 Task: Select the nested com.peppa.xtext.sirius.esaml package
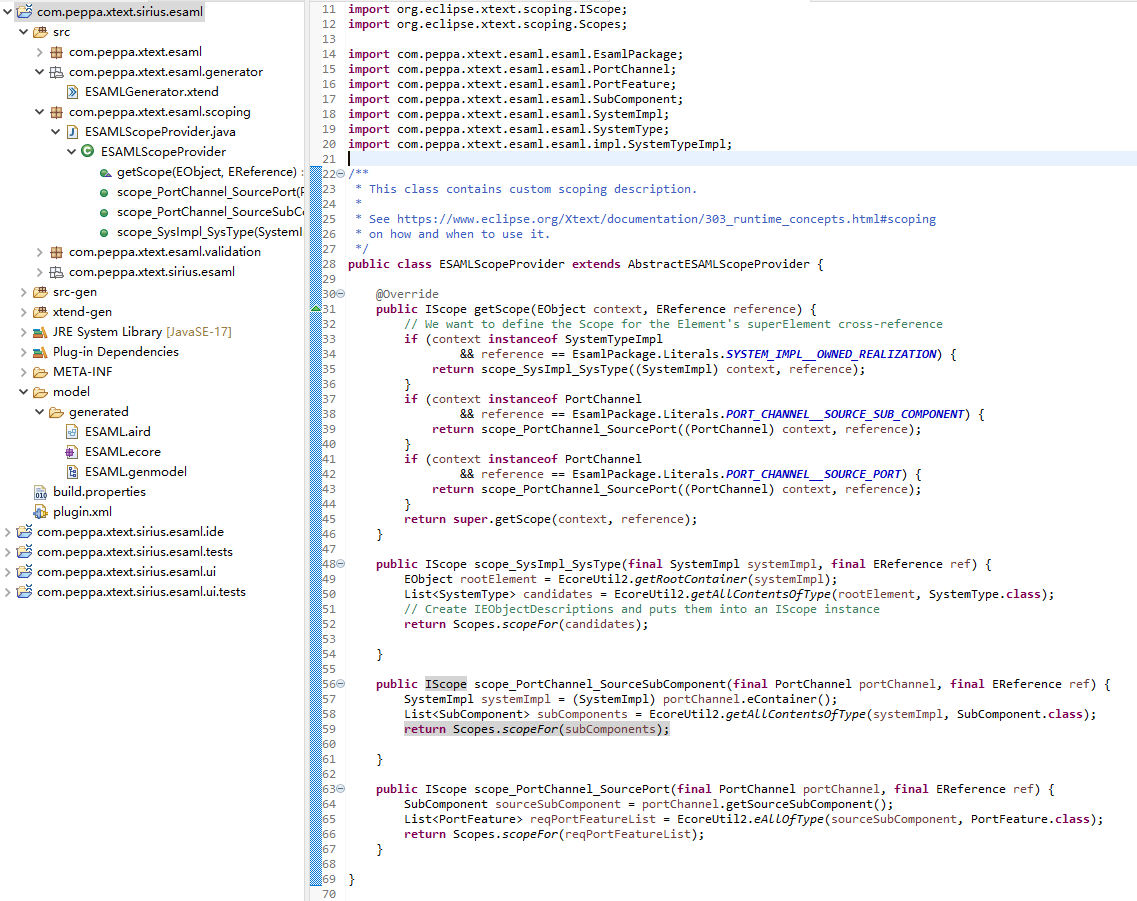point(152,272)
